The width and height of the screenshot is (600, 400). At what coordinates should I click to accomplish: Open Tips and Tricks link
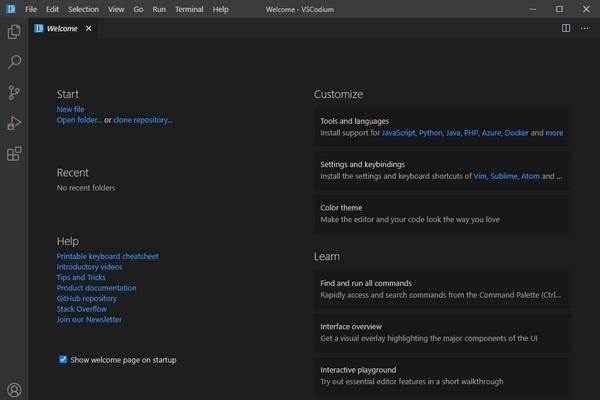click(81, 278)
